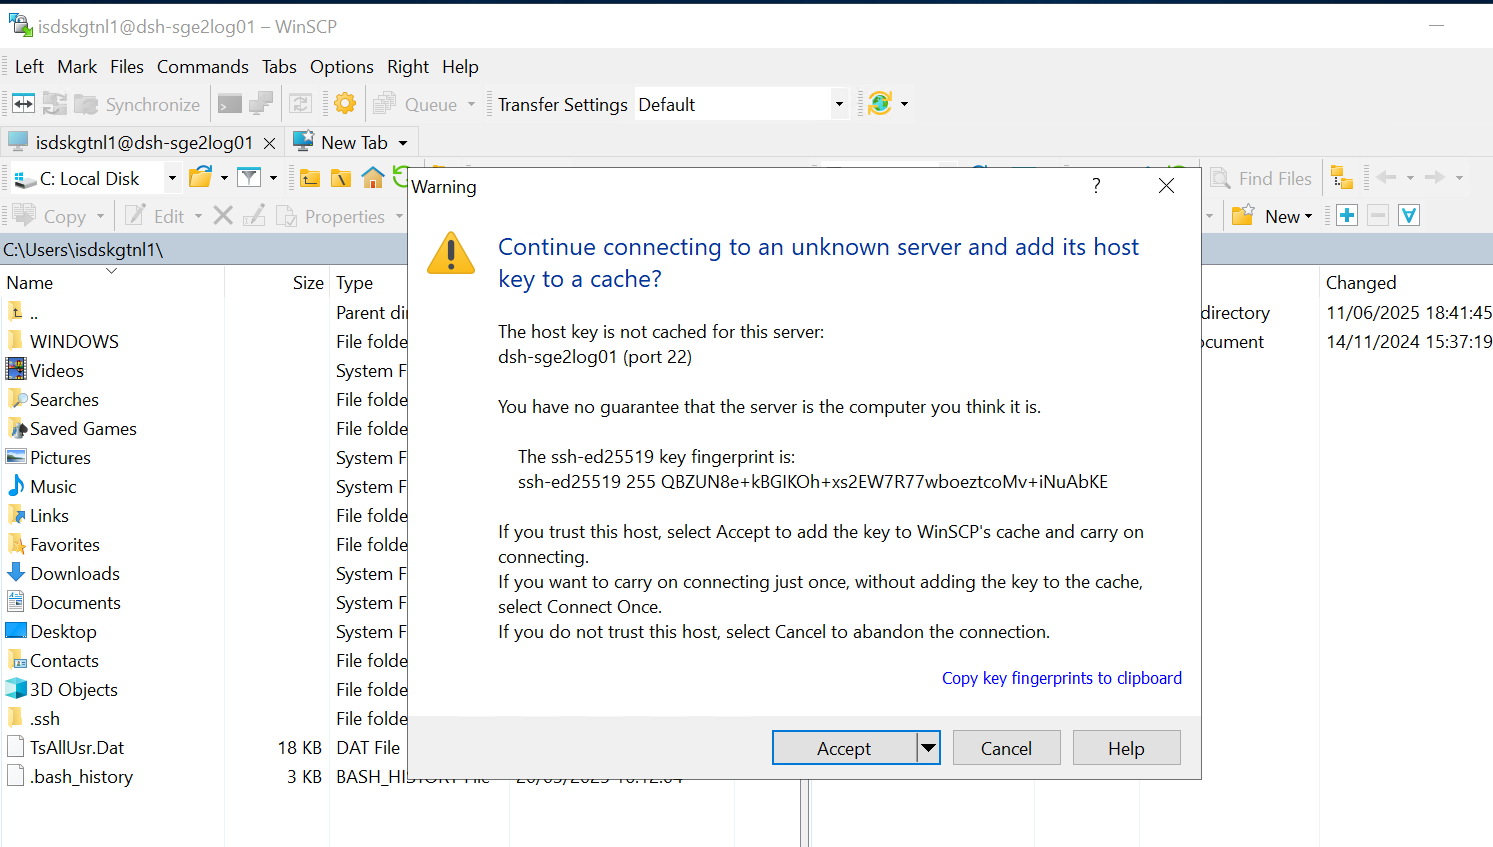
Task: Open the Default transfer settings dropdown
Action: point(838,103)
